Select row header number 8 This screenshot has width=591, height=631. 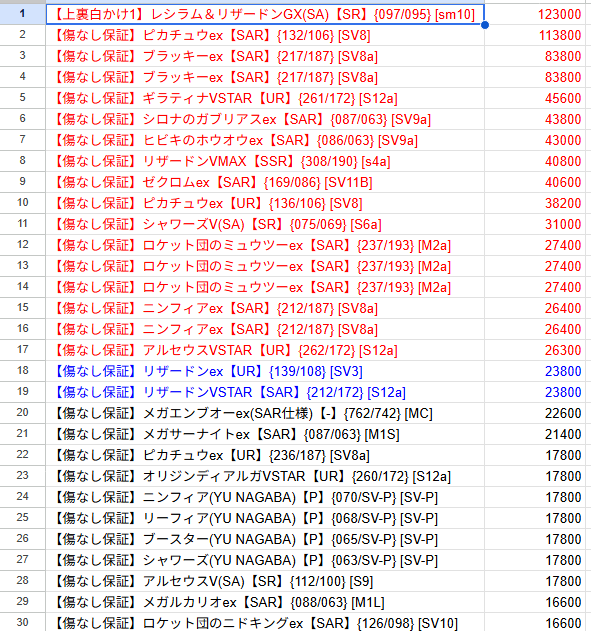coord(23,161)
